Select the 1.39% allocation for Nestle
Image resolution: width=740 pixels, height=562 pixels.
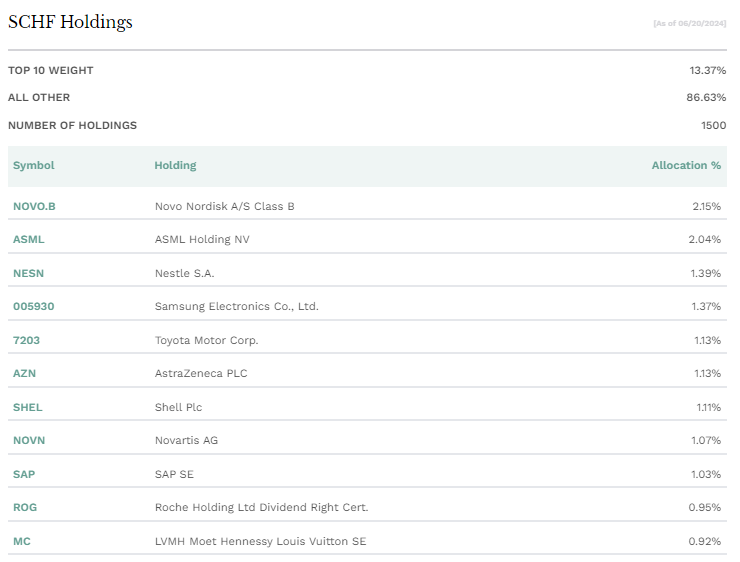[x=706, y=273]
